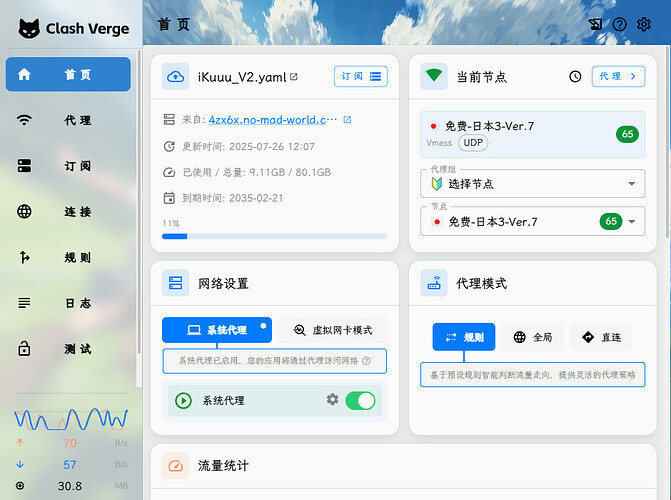671x500 pixels.
Task: Click the green wifi signal icon
Action: pos(434,76)
